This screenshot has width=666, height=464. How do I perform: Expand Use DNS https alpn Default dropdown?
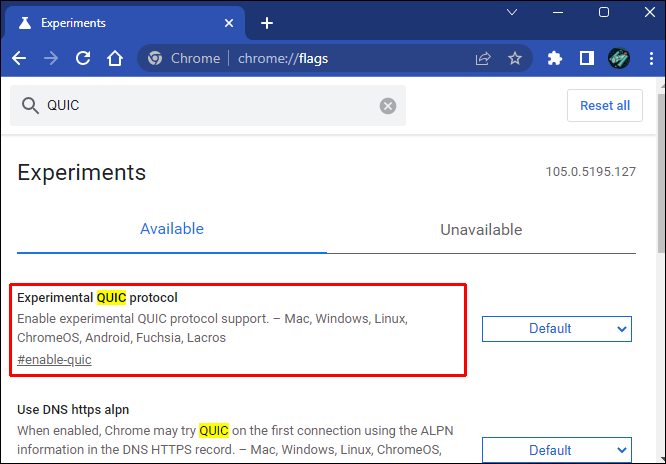tap(556, 450)
